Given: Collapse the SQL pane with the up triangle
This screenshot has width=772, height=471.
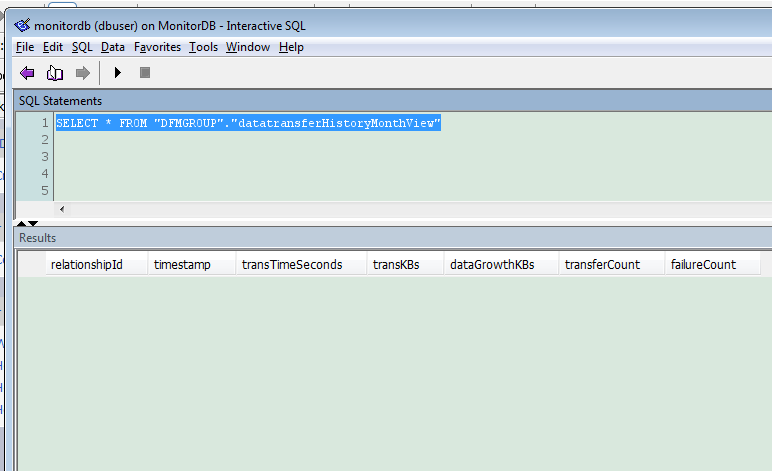Looking at the screenshot, I should point(22,223).
